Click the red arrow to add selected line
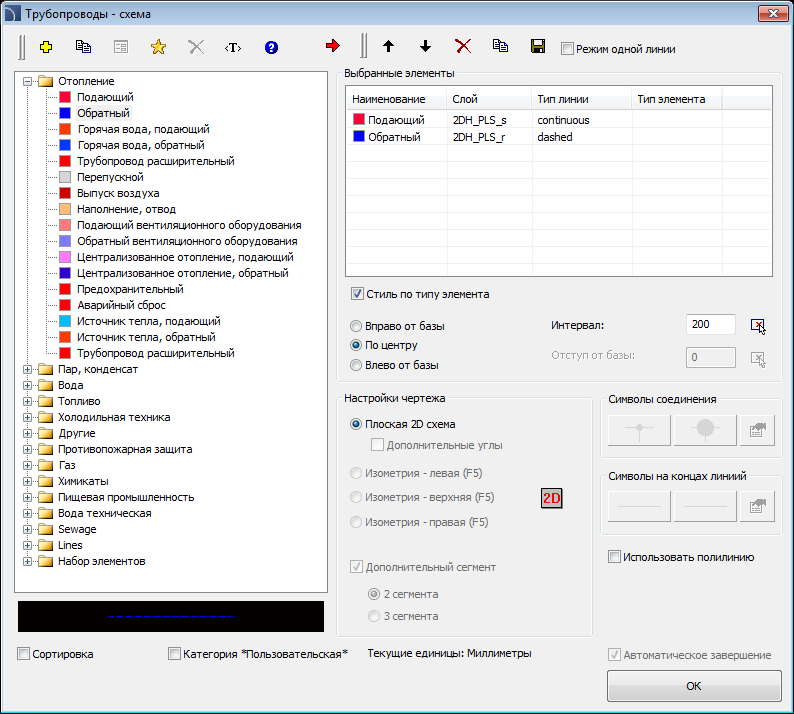 coord(333,46)
